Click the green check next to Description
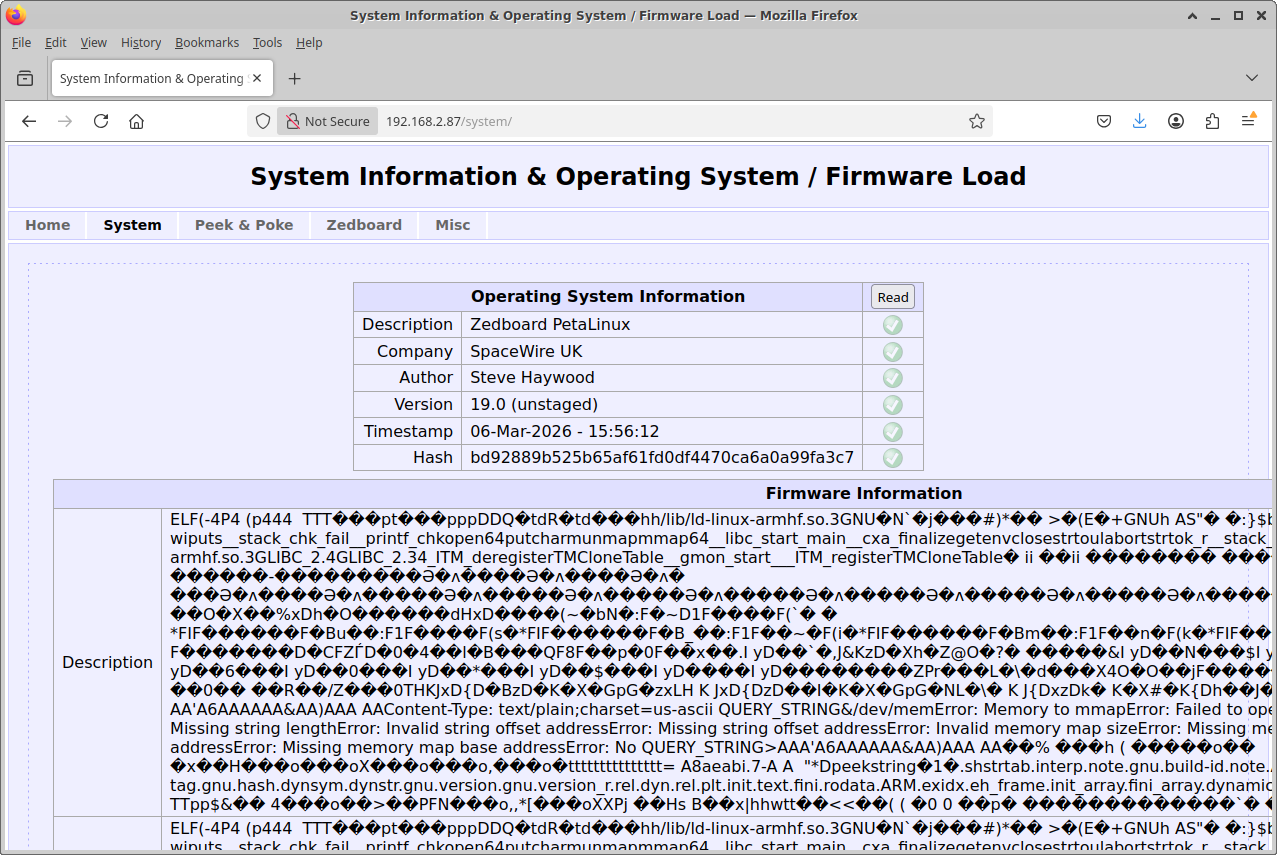 tap(892, 325)
